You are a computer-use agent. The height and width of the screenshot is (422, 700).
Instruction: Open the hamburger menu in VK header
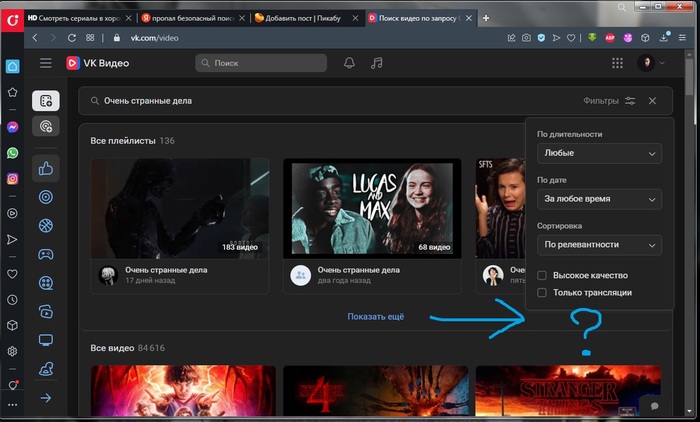45,63
